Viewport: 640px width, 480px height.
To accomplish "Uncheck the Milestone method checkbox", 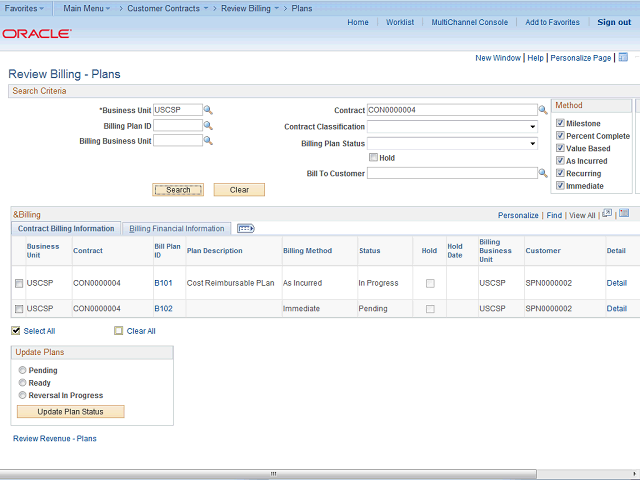I will pyautogui.click(x=560, y=123).
